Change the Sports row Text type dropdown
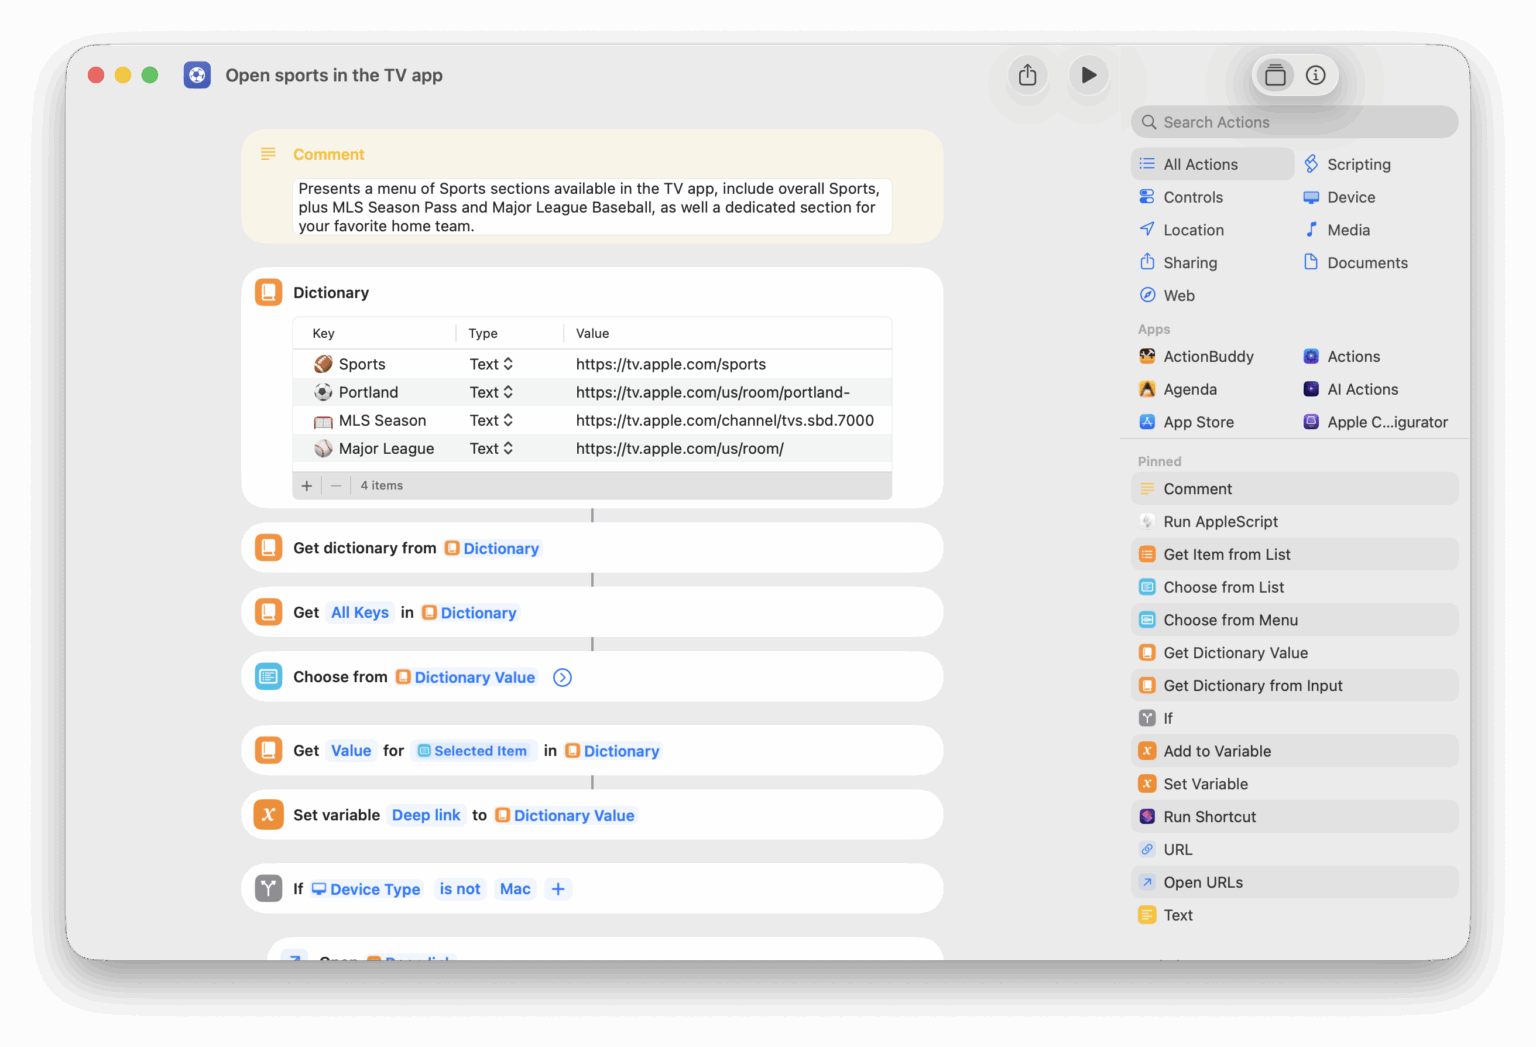This screenshot has width=1536, height=1047. [491, 364]
